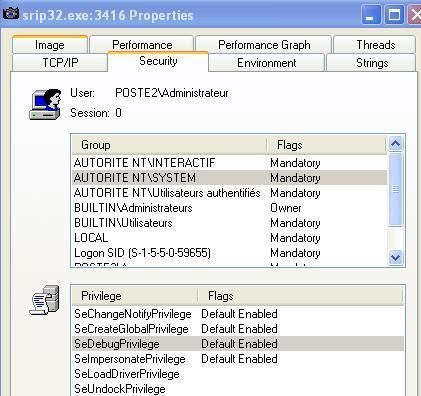Open the Strings tab
Viewport: 421px width, 396px height.
click(372, 63)
